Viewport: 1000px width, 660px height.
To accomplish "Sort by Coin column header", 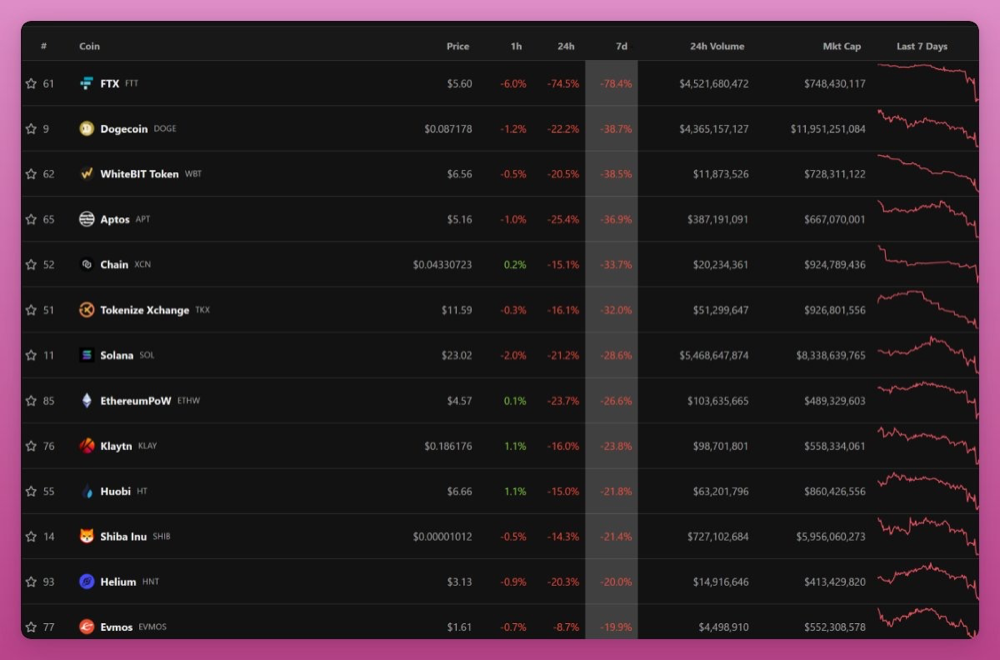I will 90,47.
